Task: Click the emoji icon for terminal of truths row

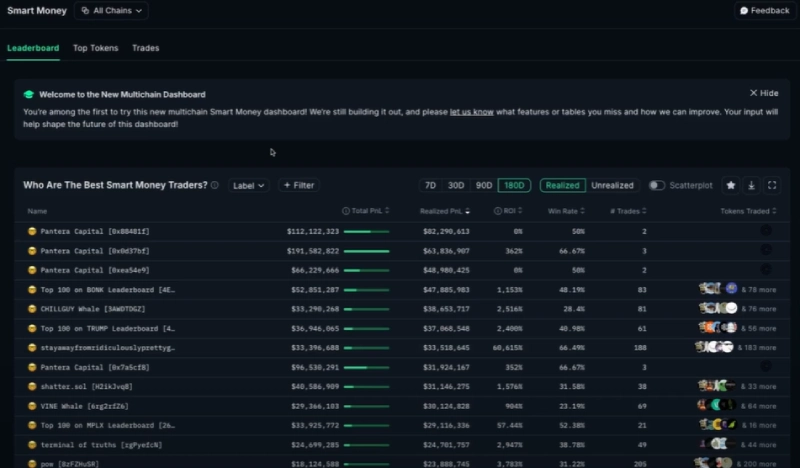Action: point(32,445)
